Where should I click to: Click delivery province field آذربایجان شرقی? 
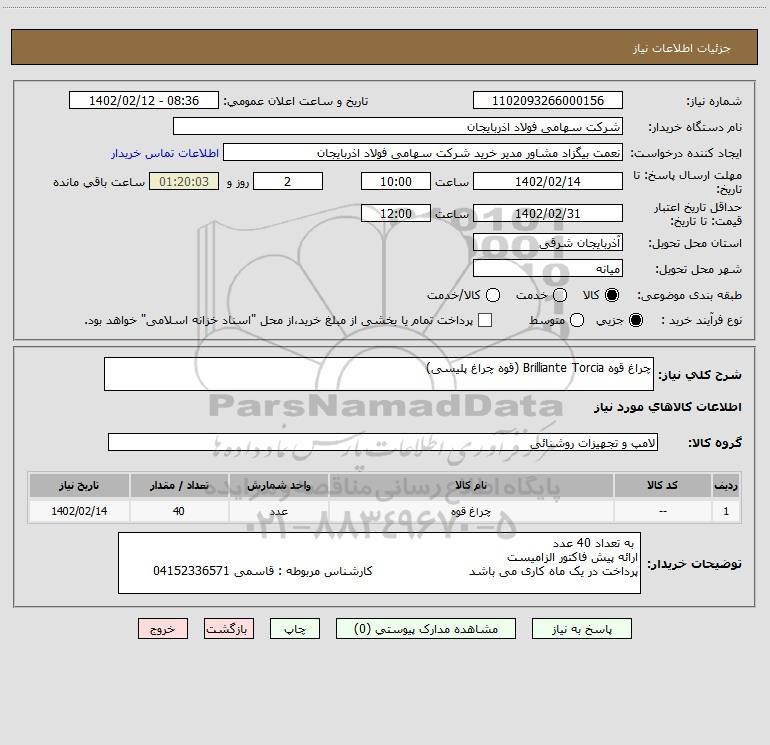tap(548, 242)
